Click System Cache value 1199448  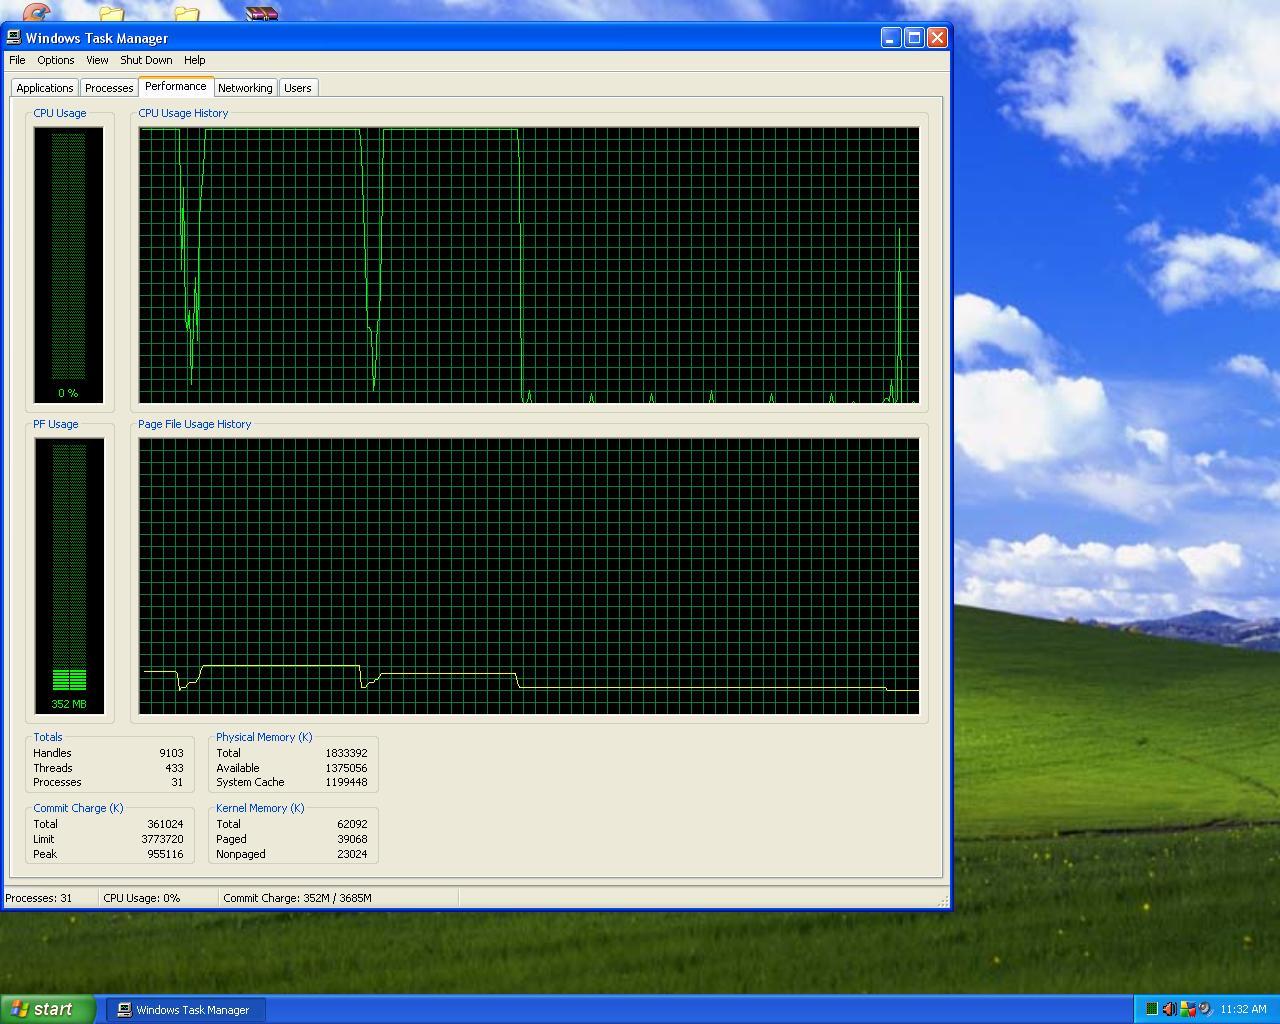pyautogui.click(x=346, y=782)
